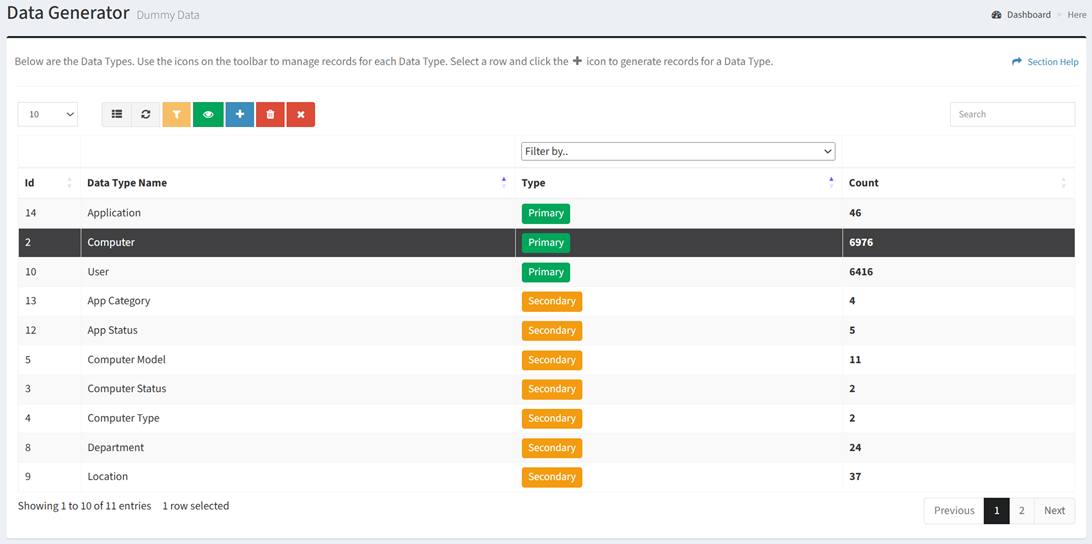Image resolution: width=1092 pixels, height=544 pixels.
Task: Deselect the highlighted Computer row
Action: (300, 243)
